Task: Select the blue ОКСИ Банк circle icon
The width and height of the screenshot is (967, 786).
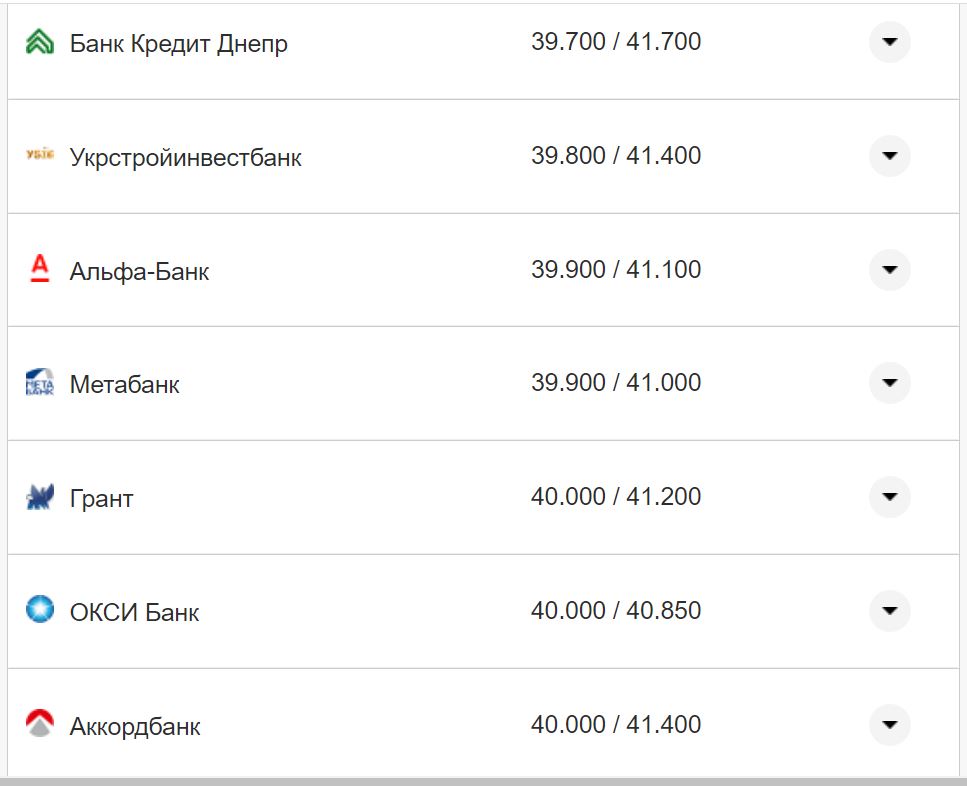Action: click(39, 610)
